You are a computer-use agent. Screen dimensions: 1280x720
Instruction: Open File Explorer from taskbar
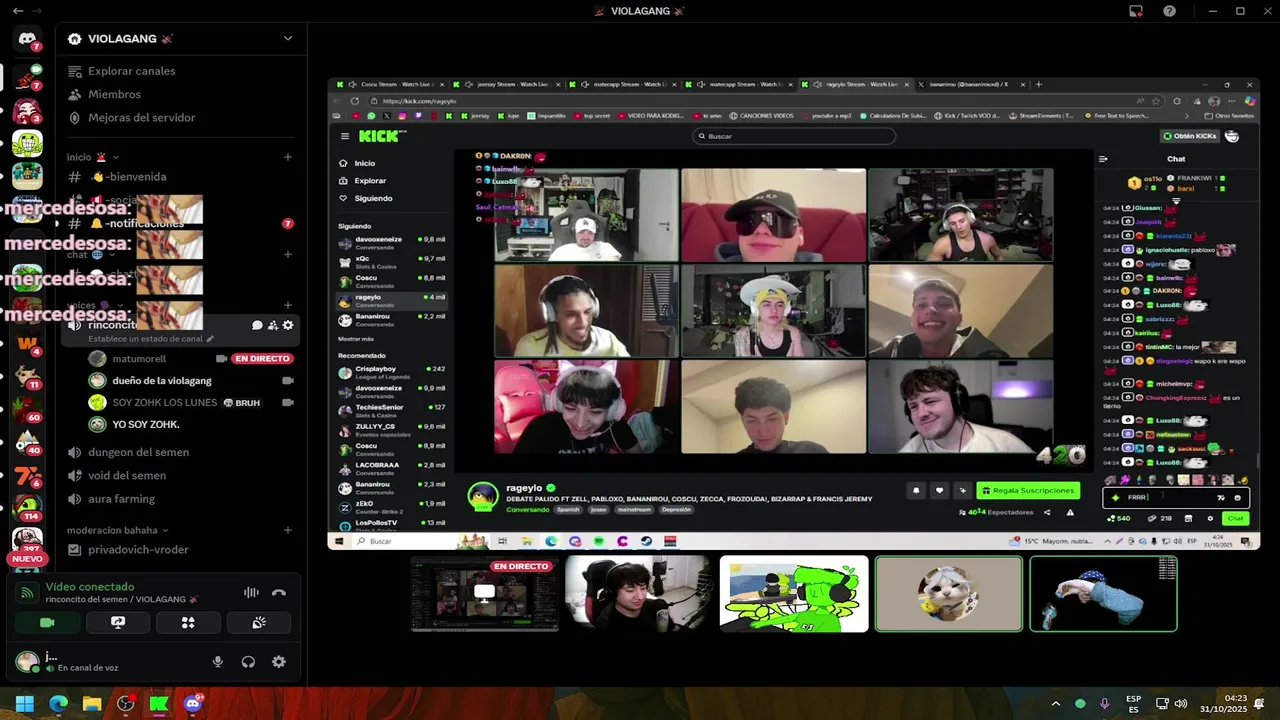92,704
